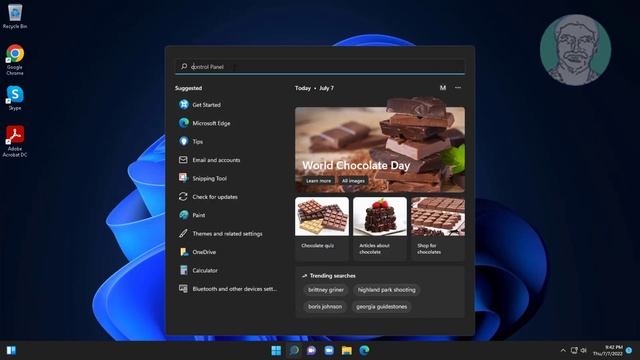640x360 pixels.
Task: Open the Skype desktop shortcut
Action: click(15, 98)
